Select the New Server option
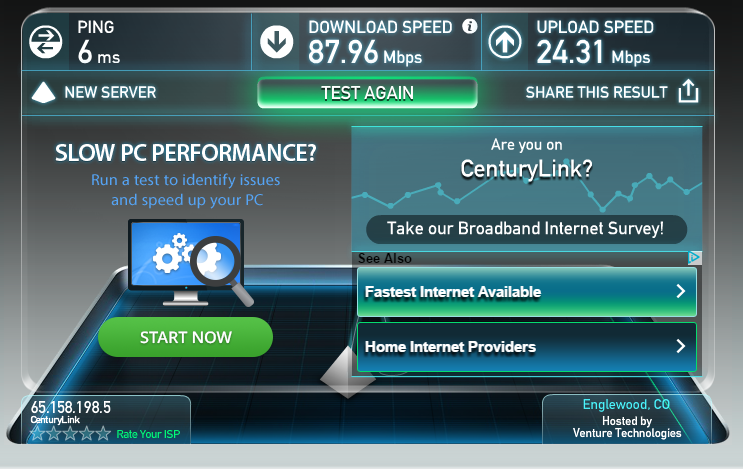This screenshot has height=469, width=743. click(110, 92)
